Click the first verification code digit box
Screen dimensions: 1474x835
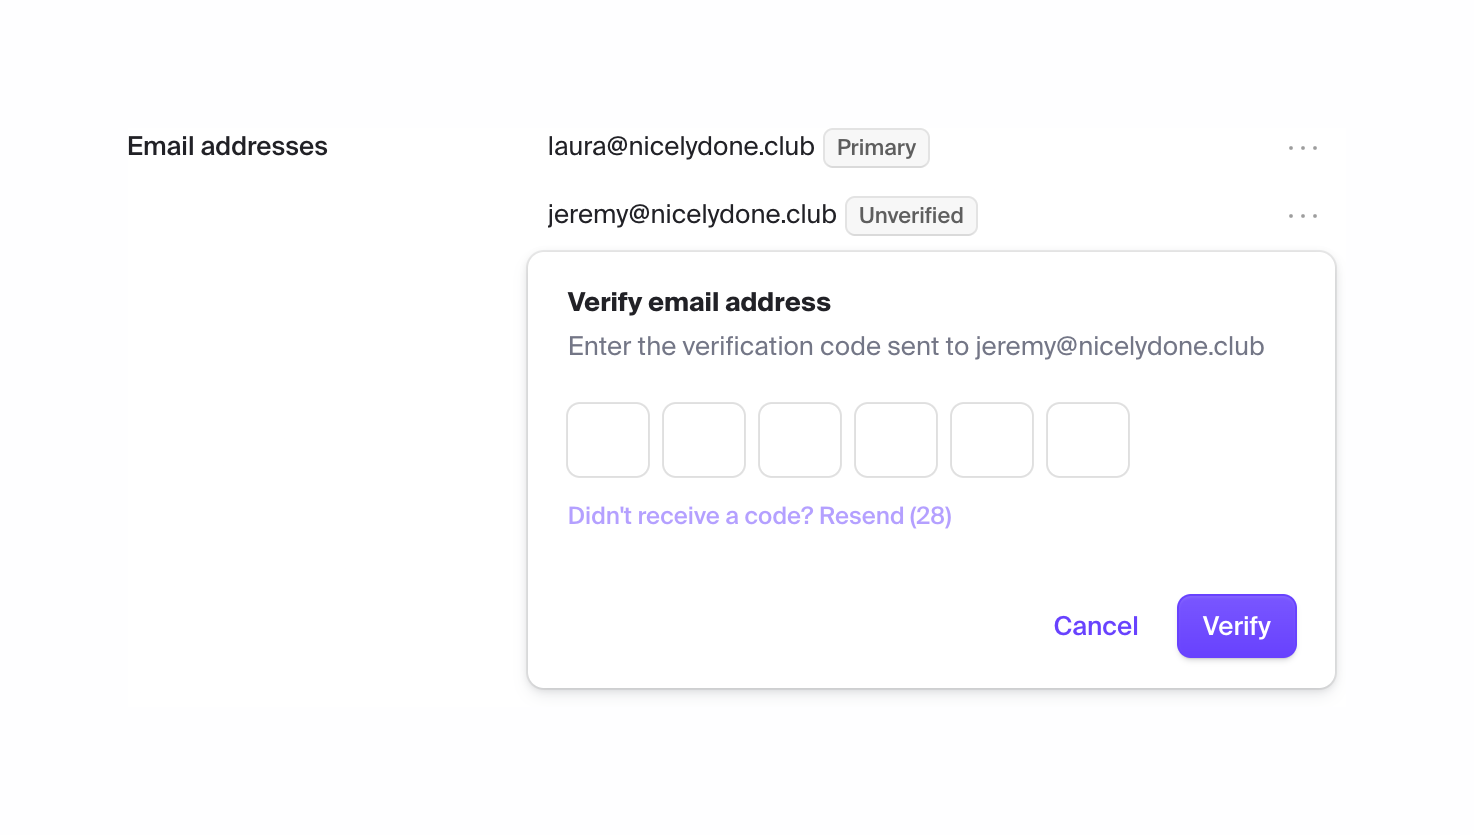point(608,440)
